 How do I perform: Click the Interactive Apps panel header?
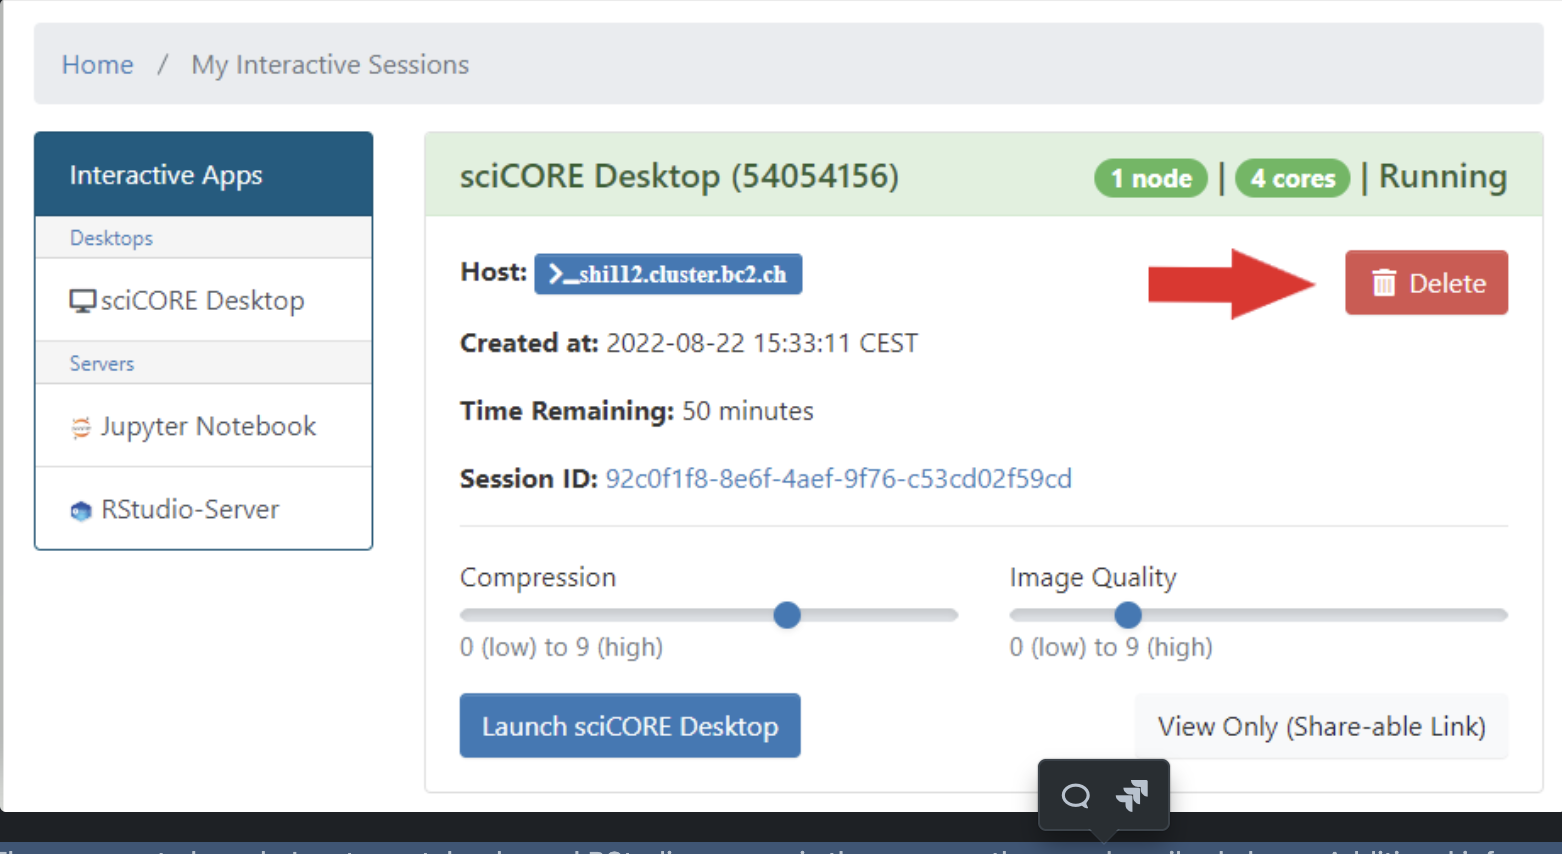pos(166,175)
